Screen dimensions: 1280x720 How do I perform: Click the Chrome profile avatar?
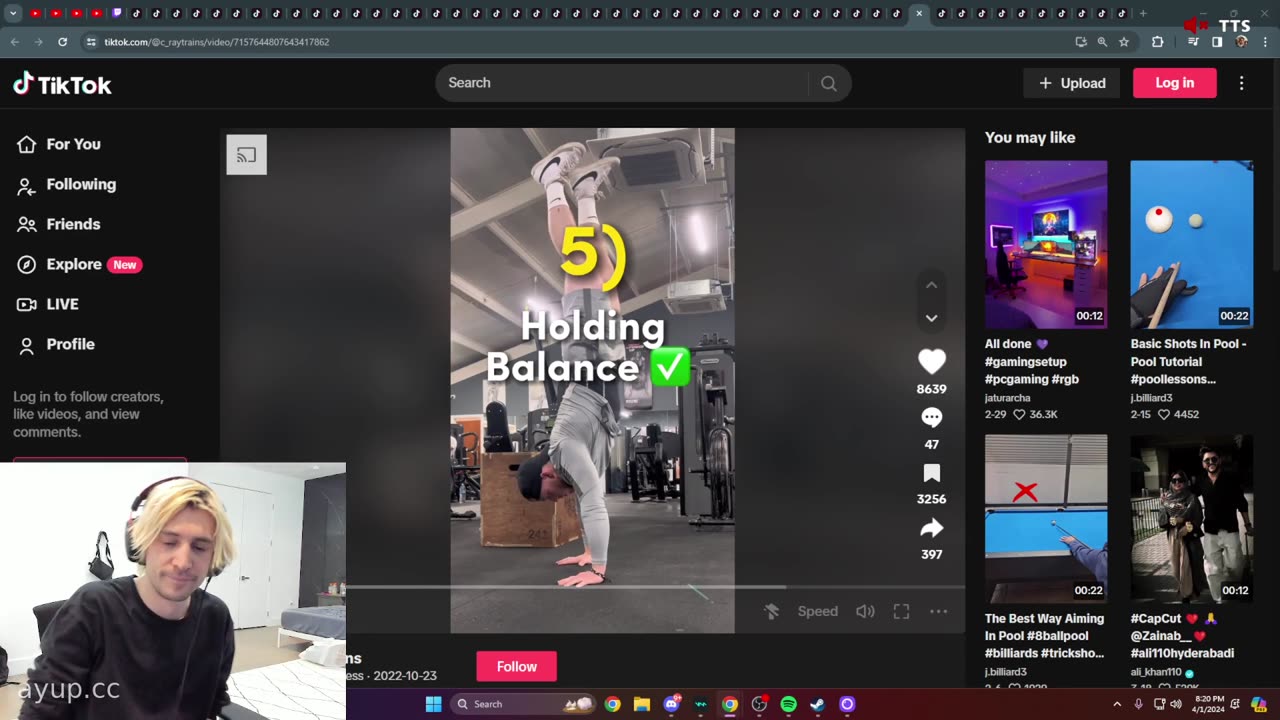point(1241,42)
